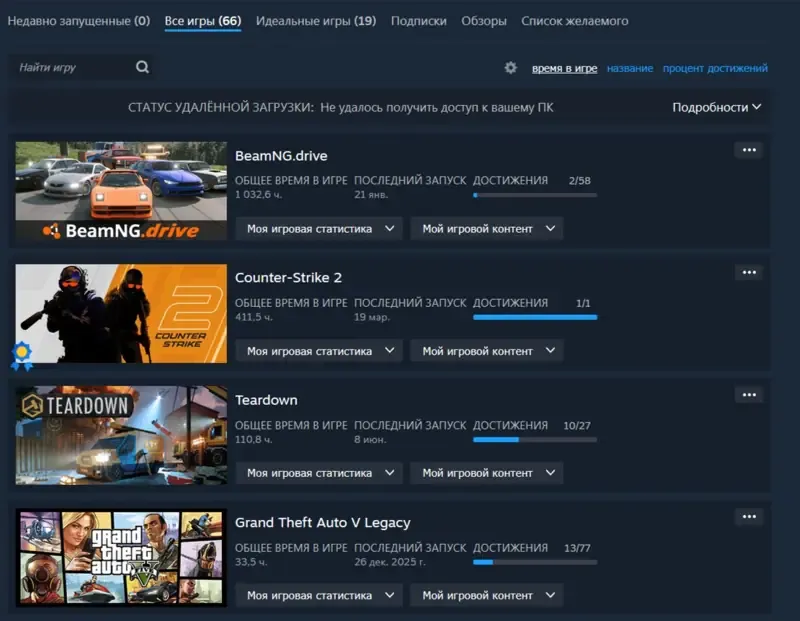This screenshot has width=800, height=621.
Task: Click BeamNG.drive achievements progress bar
Action: (x=535, y=195)
